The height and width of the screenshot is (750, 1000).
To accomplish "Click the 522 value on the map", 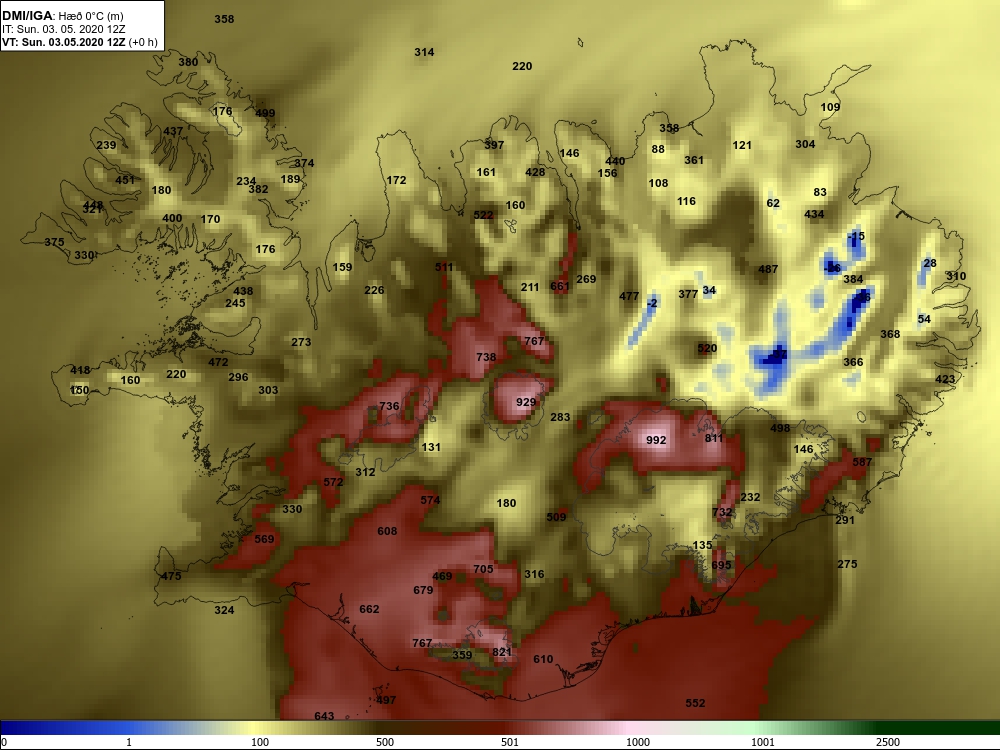I will (x=483, y=216).
